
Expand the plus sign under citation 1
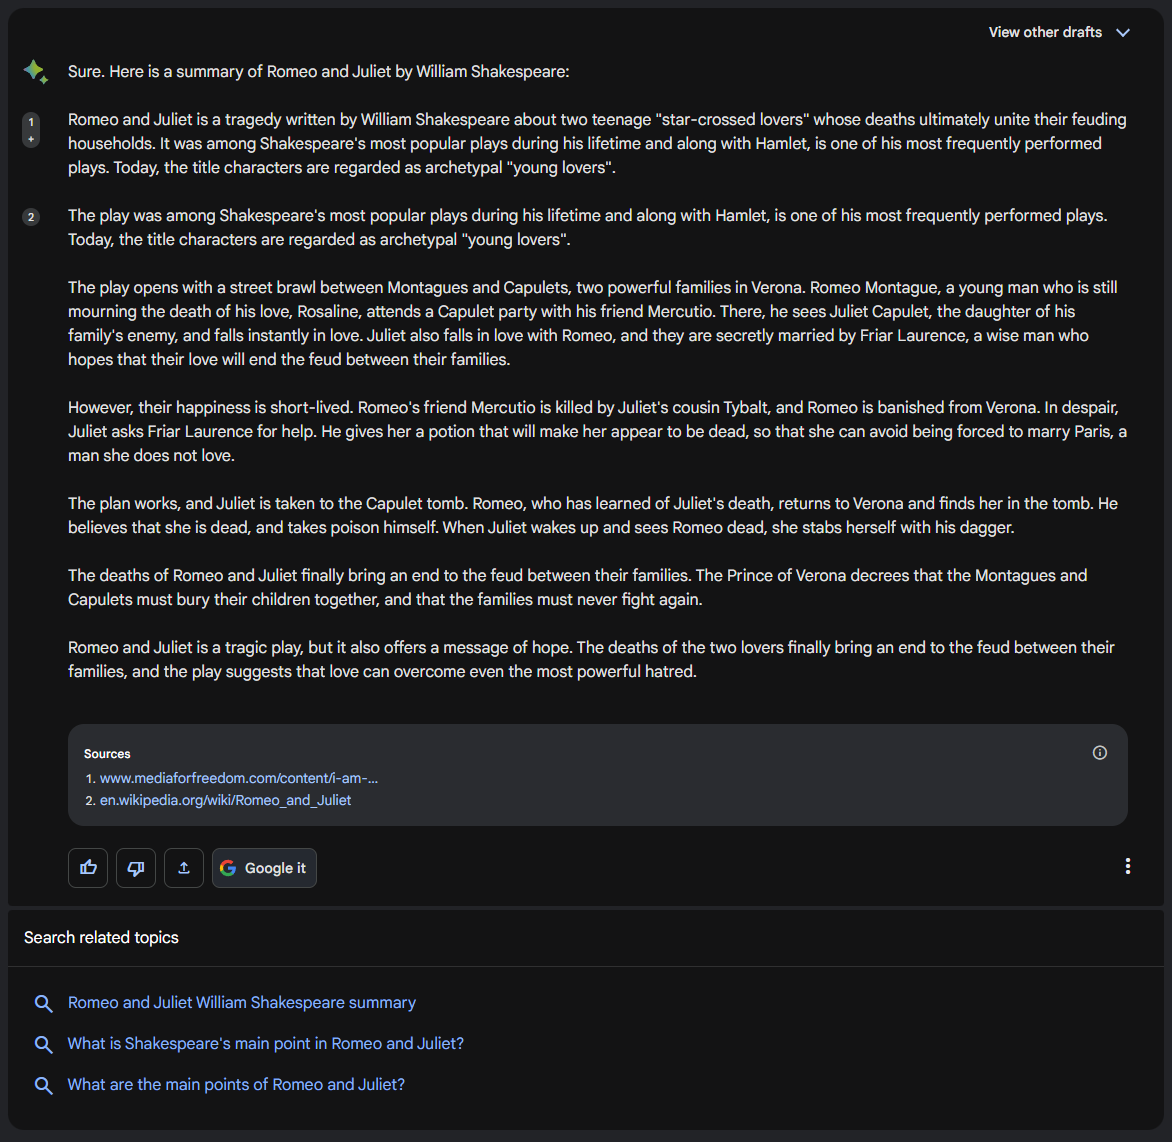tap(31, 139)
